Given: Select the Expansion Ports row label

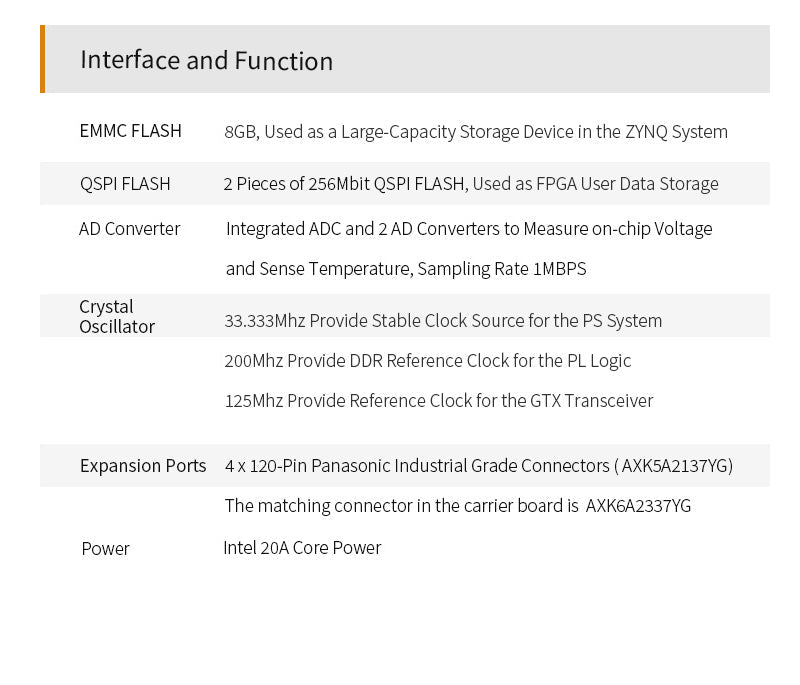Looking at the screenshot, I should (x=143, y=466).
